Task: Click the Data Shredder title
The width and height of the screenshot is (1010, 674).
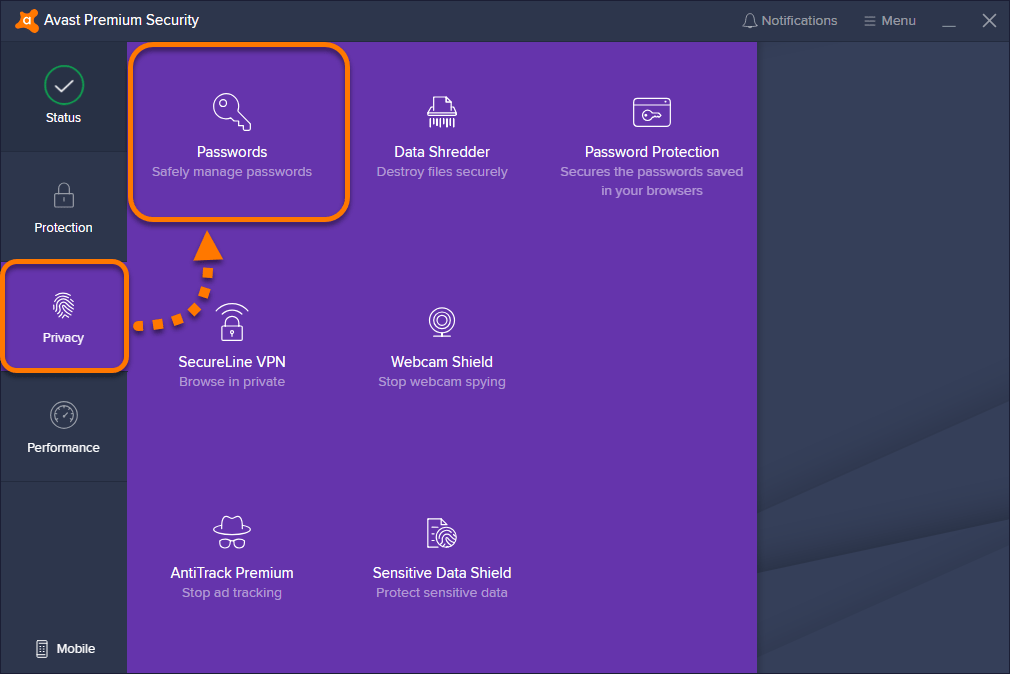Action: point(442,152)
